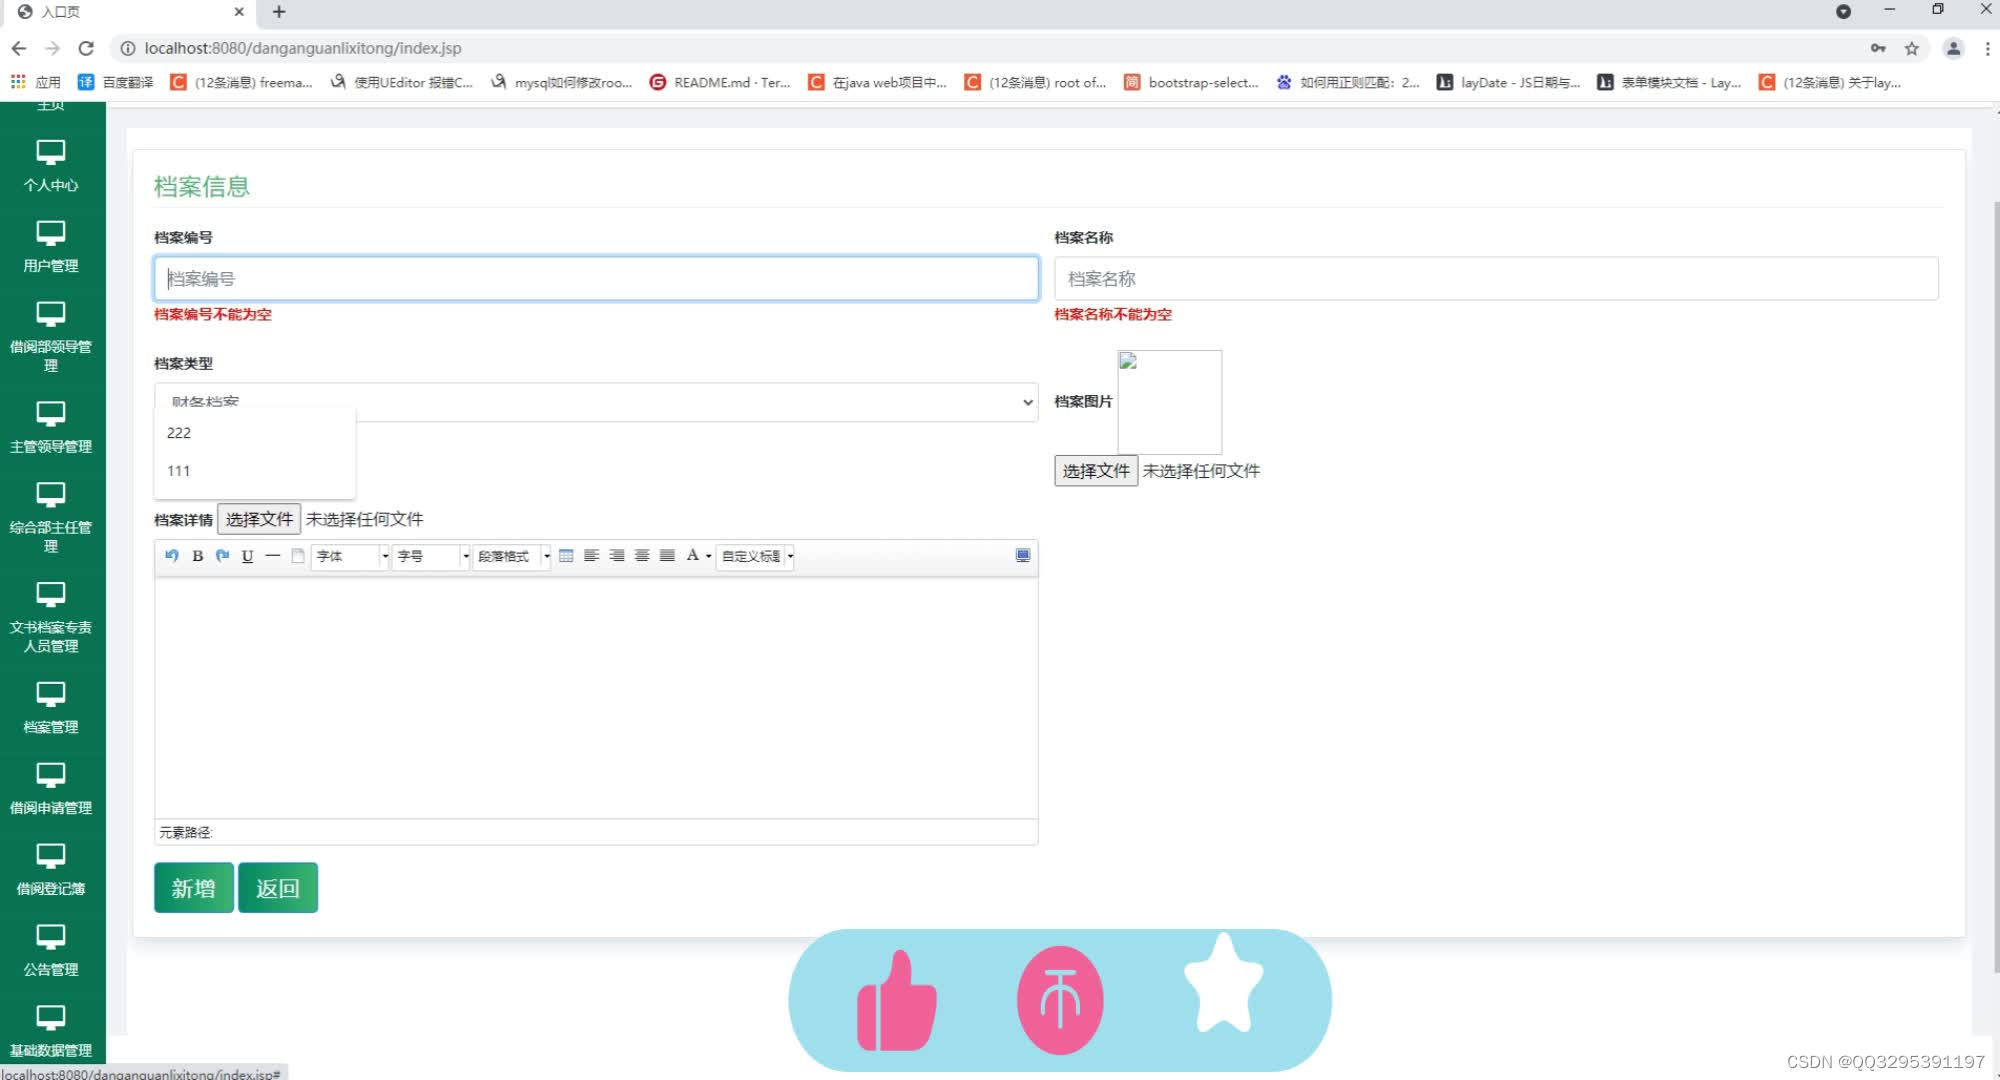Click the saved passwords key icon
Screen dimensions: 2000x1080
1878,48
